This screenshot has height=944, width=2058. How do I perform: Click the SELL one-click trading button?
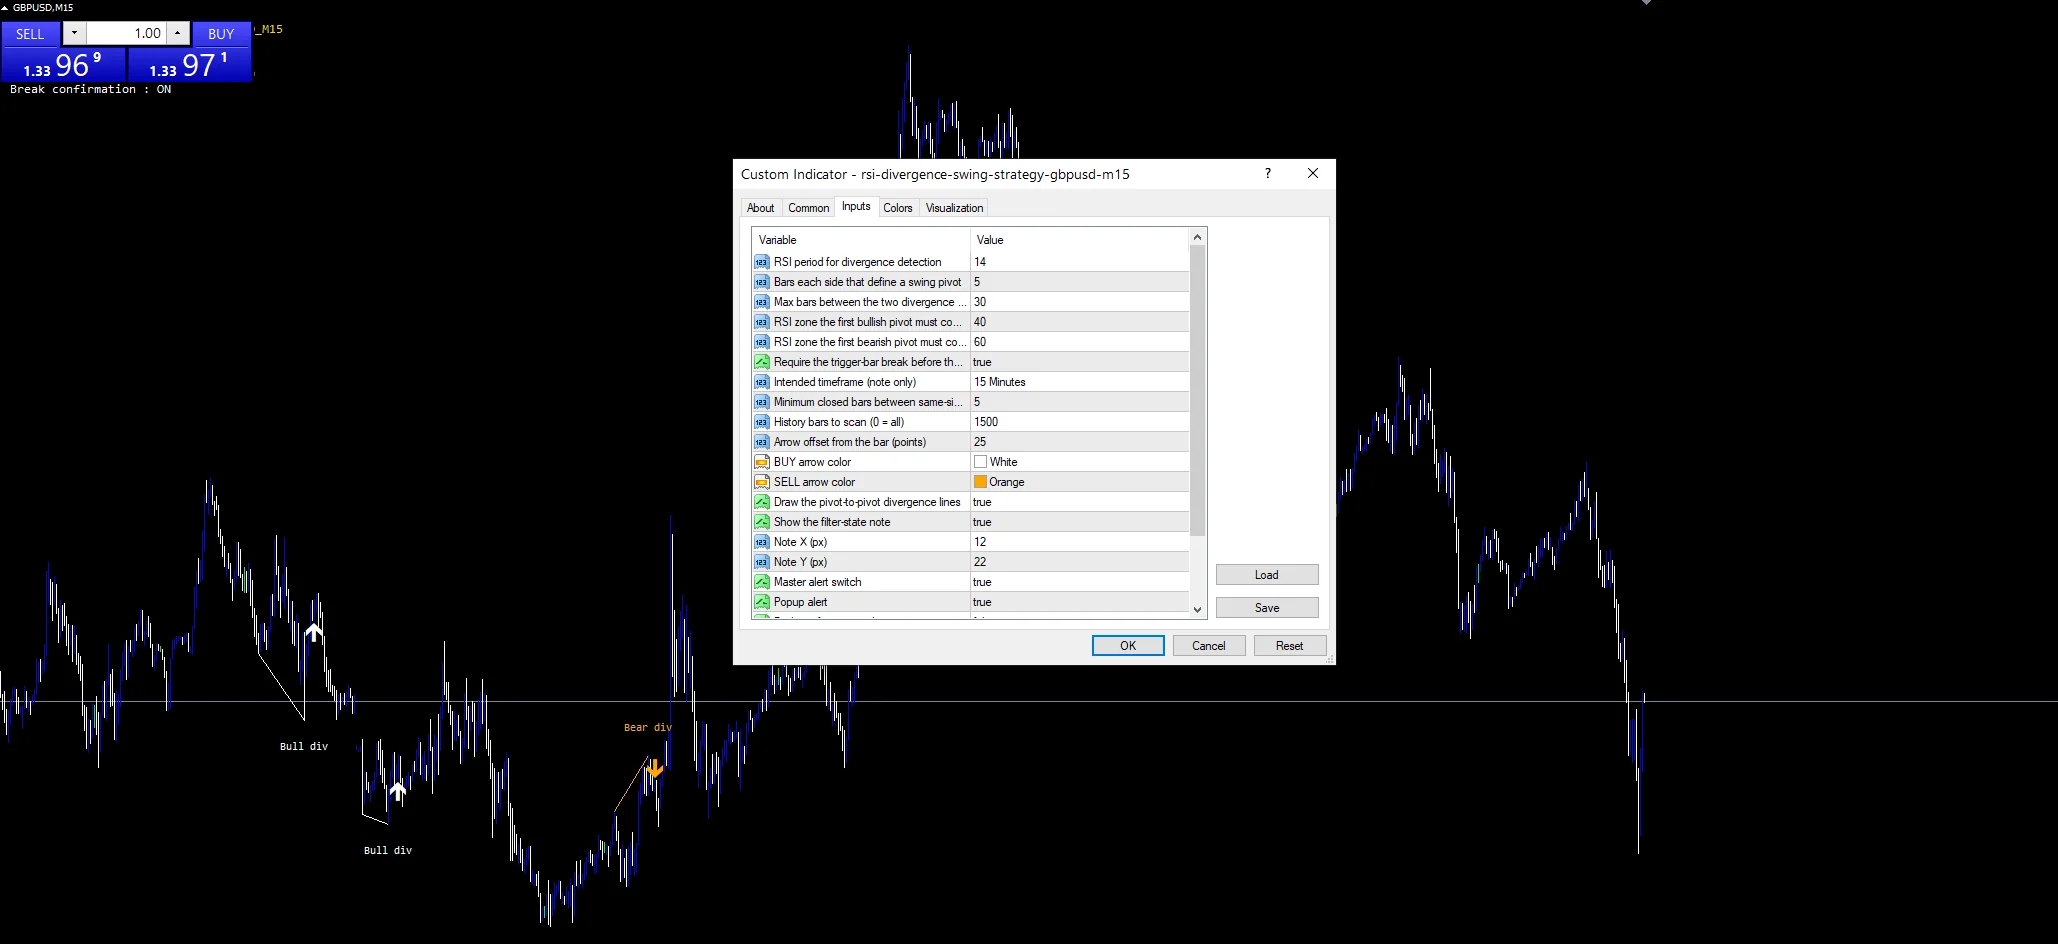[x=30, y=33]
